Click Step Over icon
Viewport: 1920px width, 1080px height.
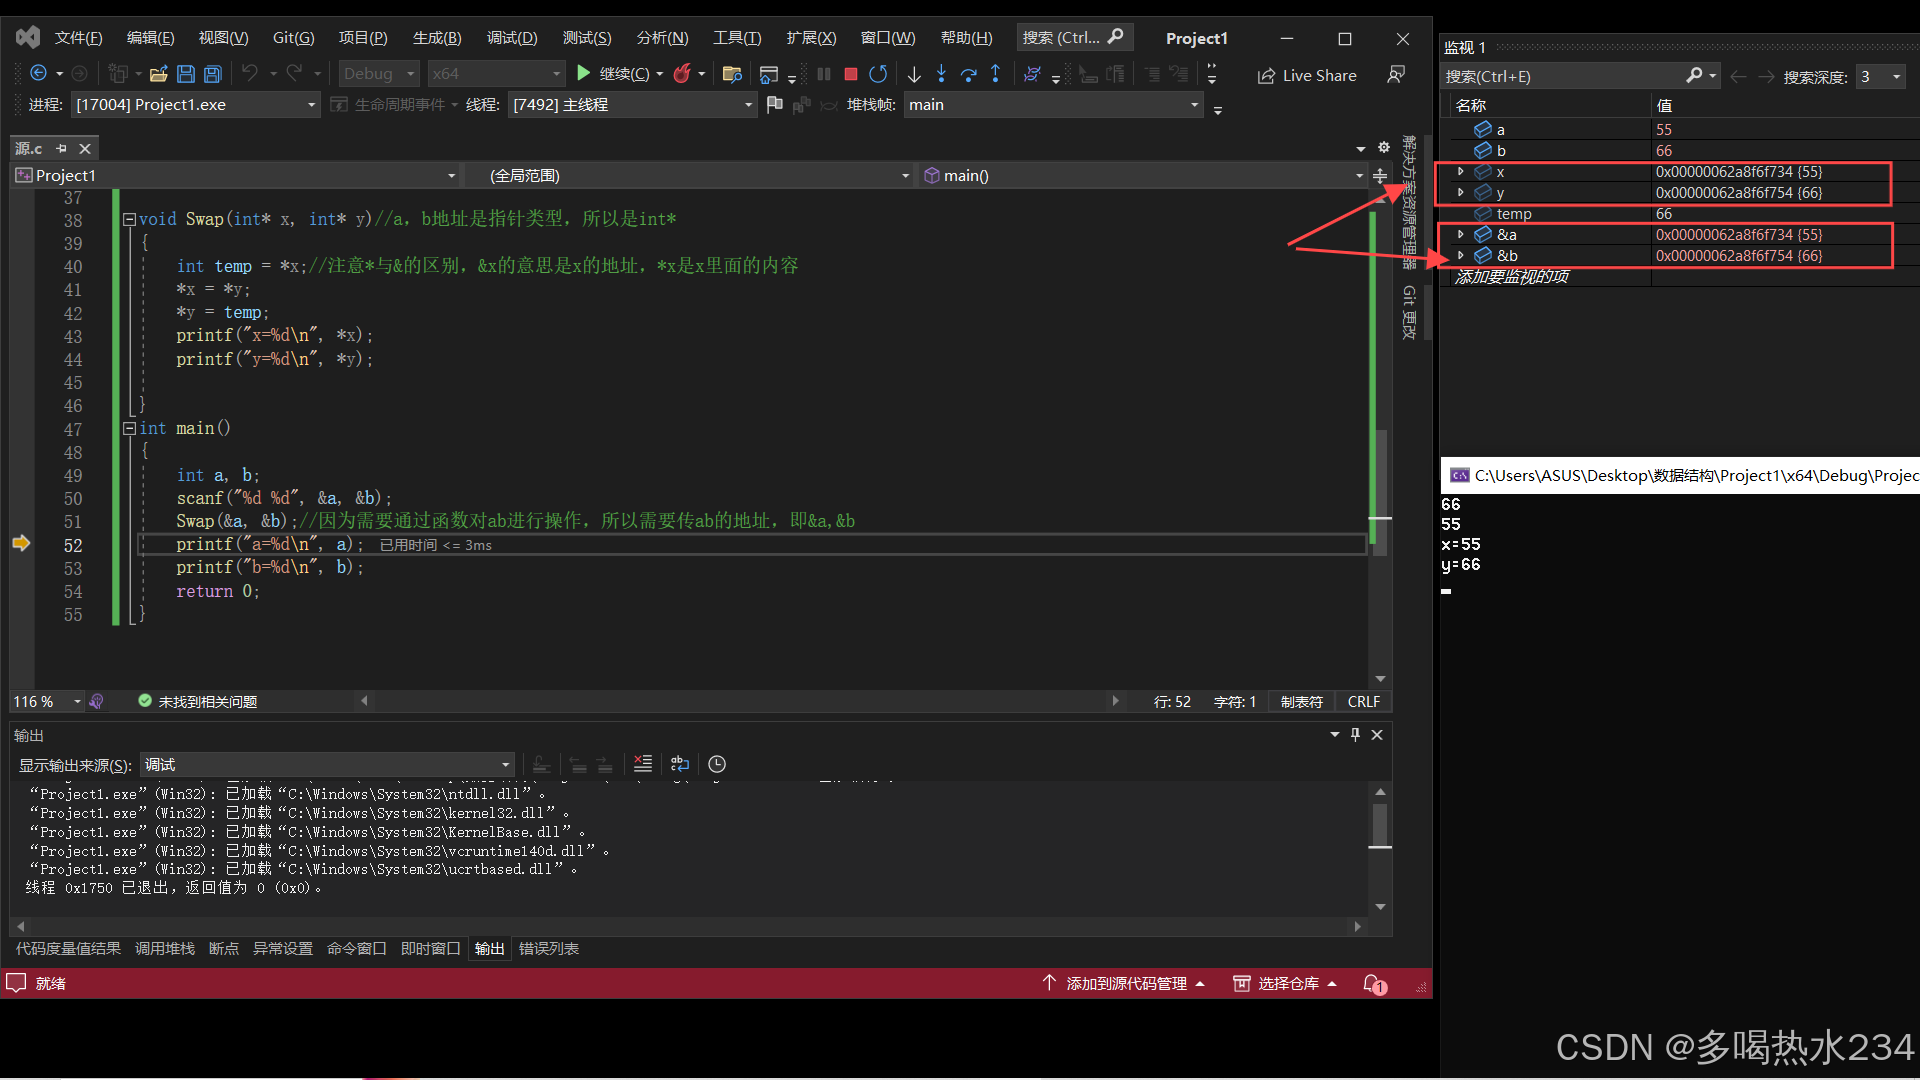tap(968, 74)
